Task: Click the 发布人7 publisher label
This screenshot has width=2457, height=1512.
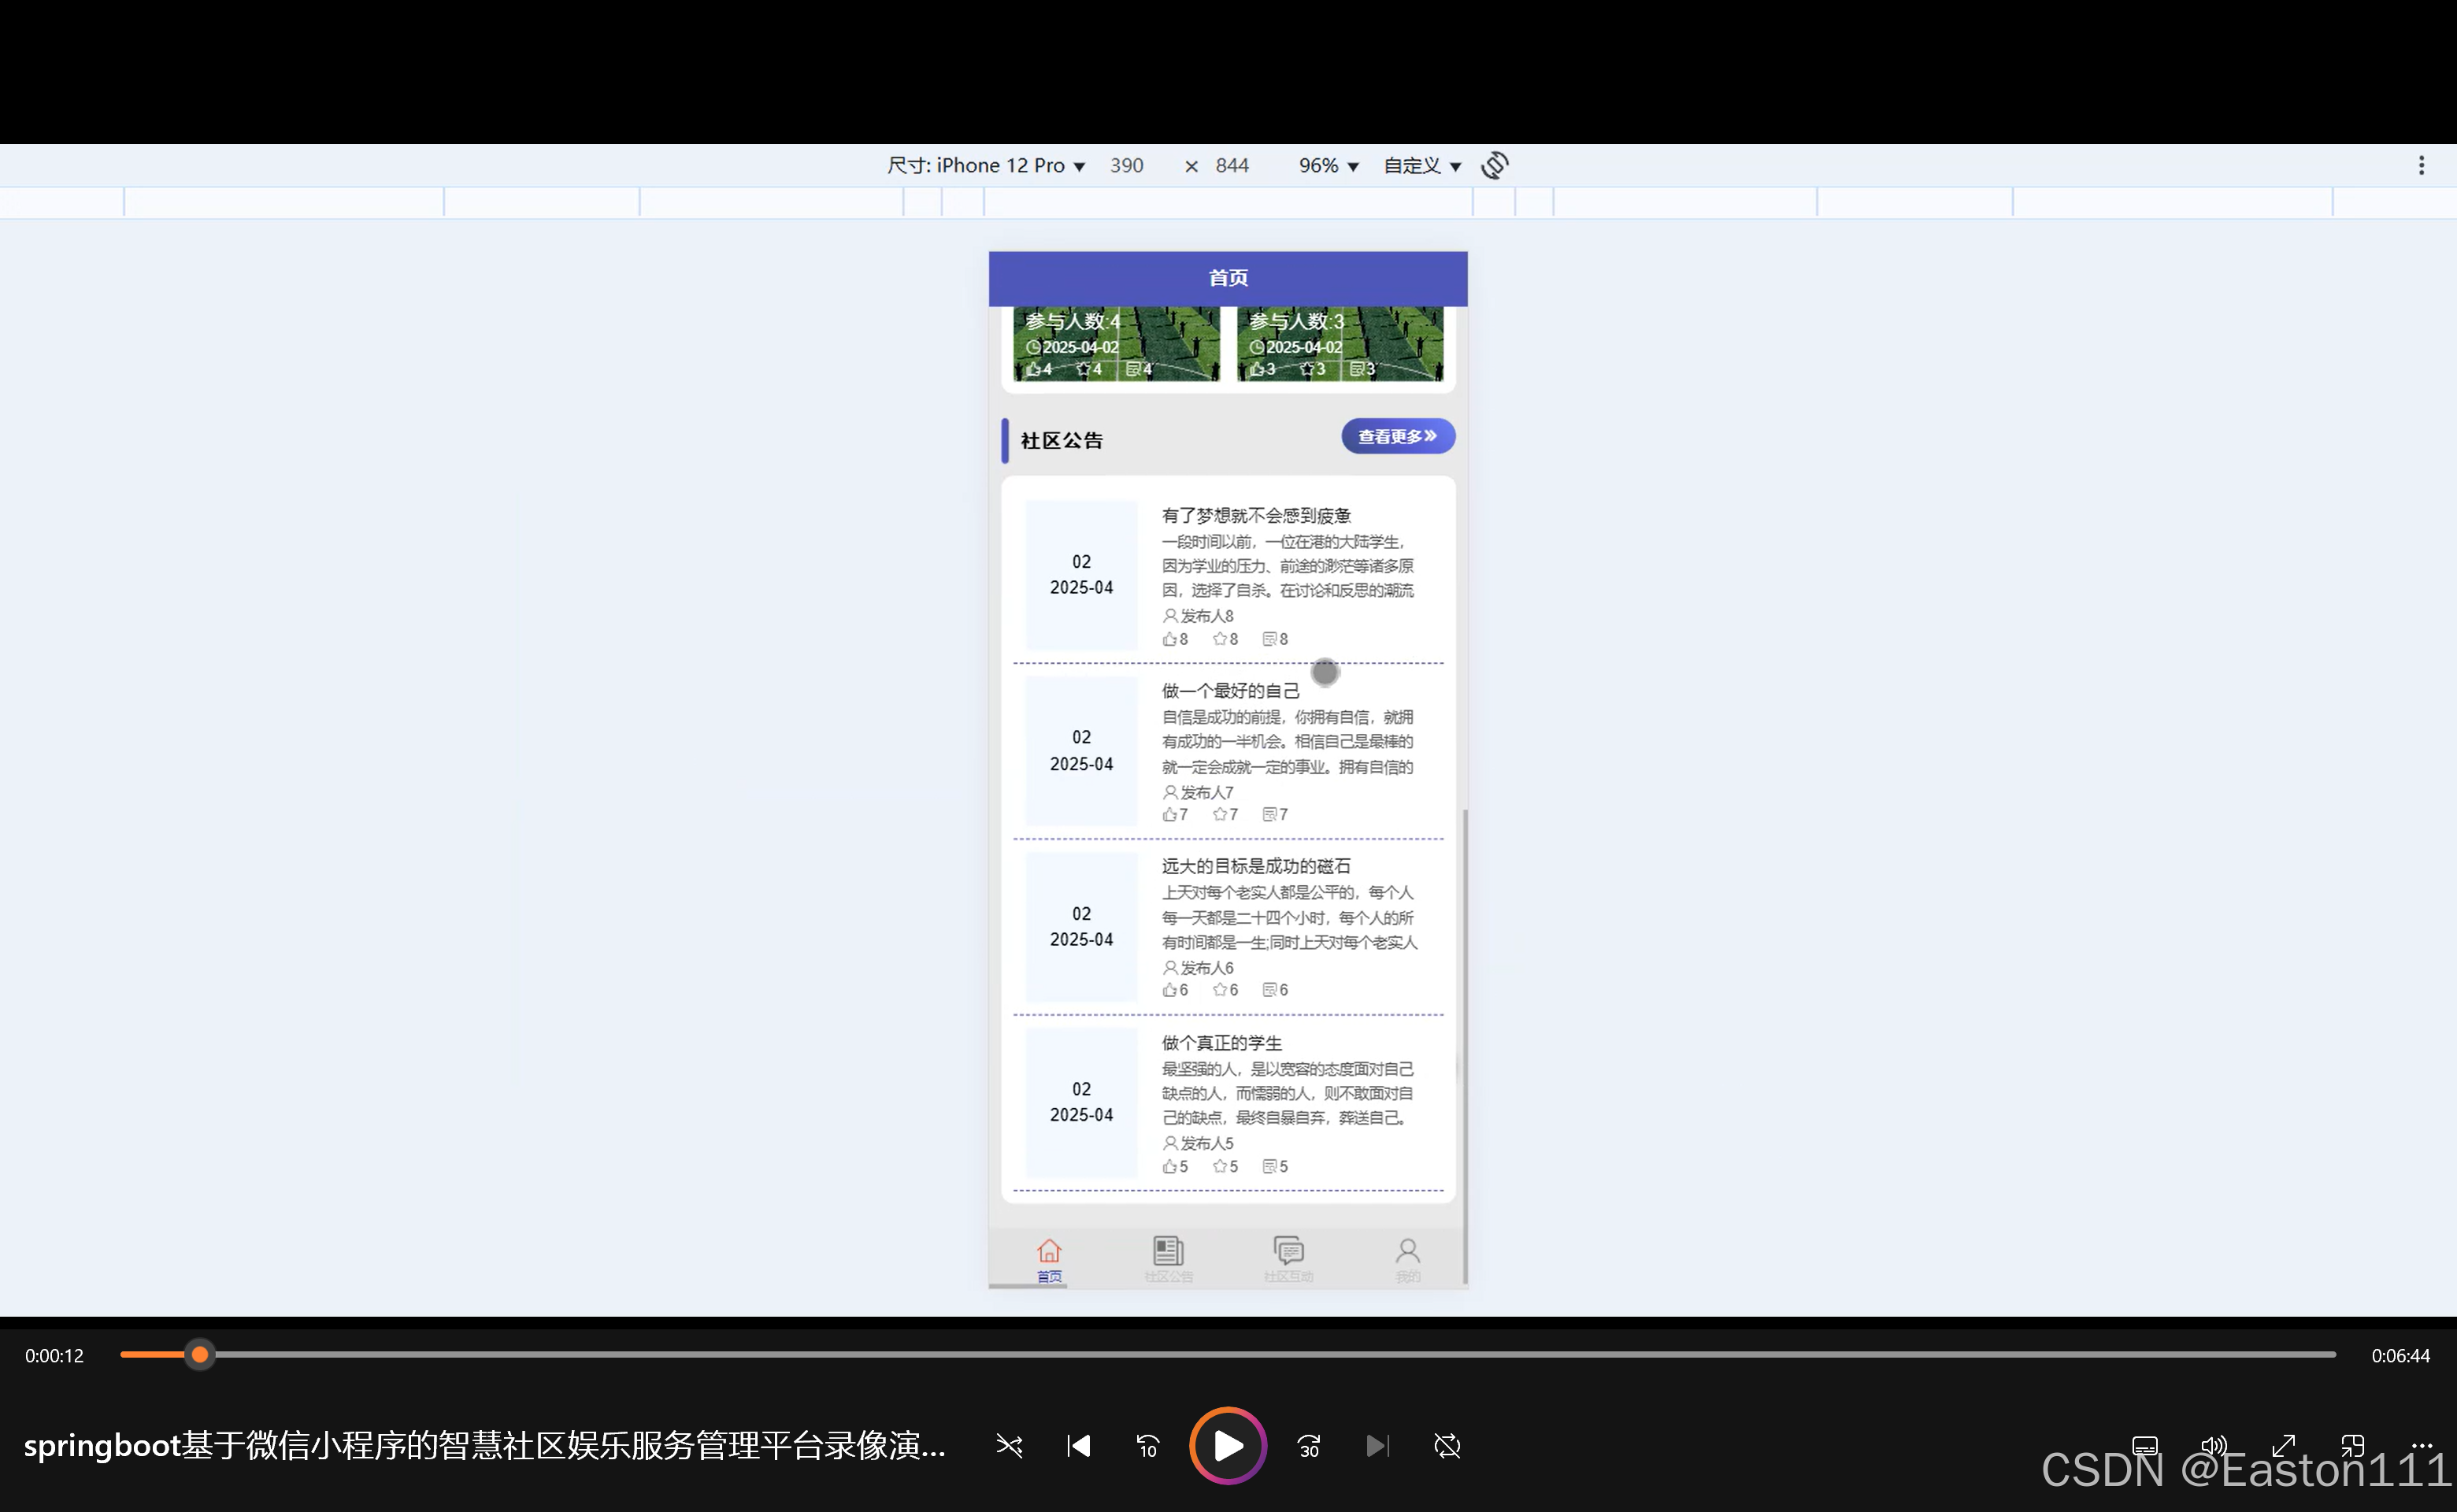Action: (1198, 792)
